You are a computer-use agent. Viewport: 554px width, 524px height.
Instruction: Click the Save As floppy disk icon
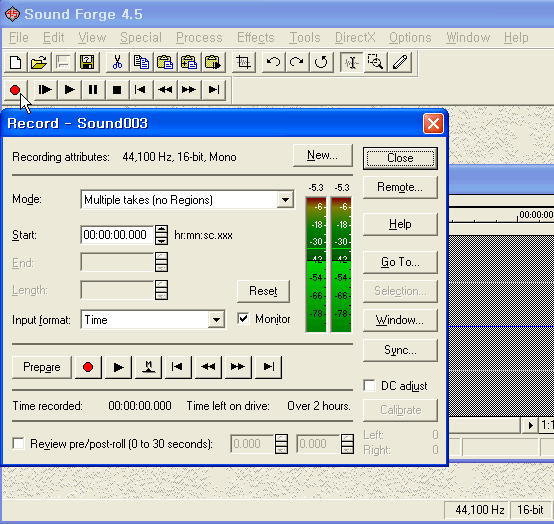[x=87, y=63]
